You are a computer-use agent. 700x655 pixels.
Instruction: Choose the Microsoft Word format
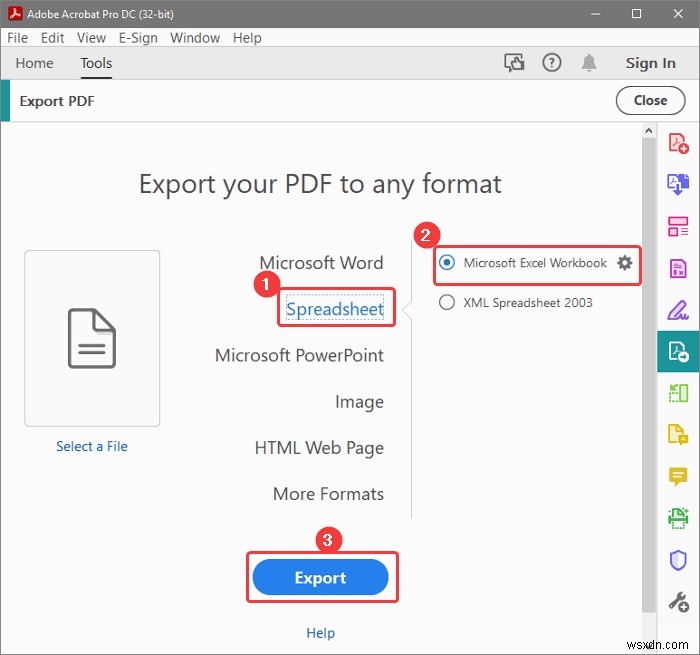321,263
